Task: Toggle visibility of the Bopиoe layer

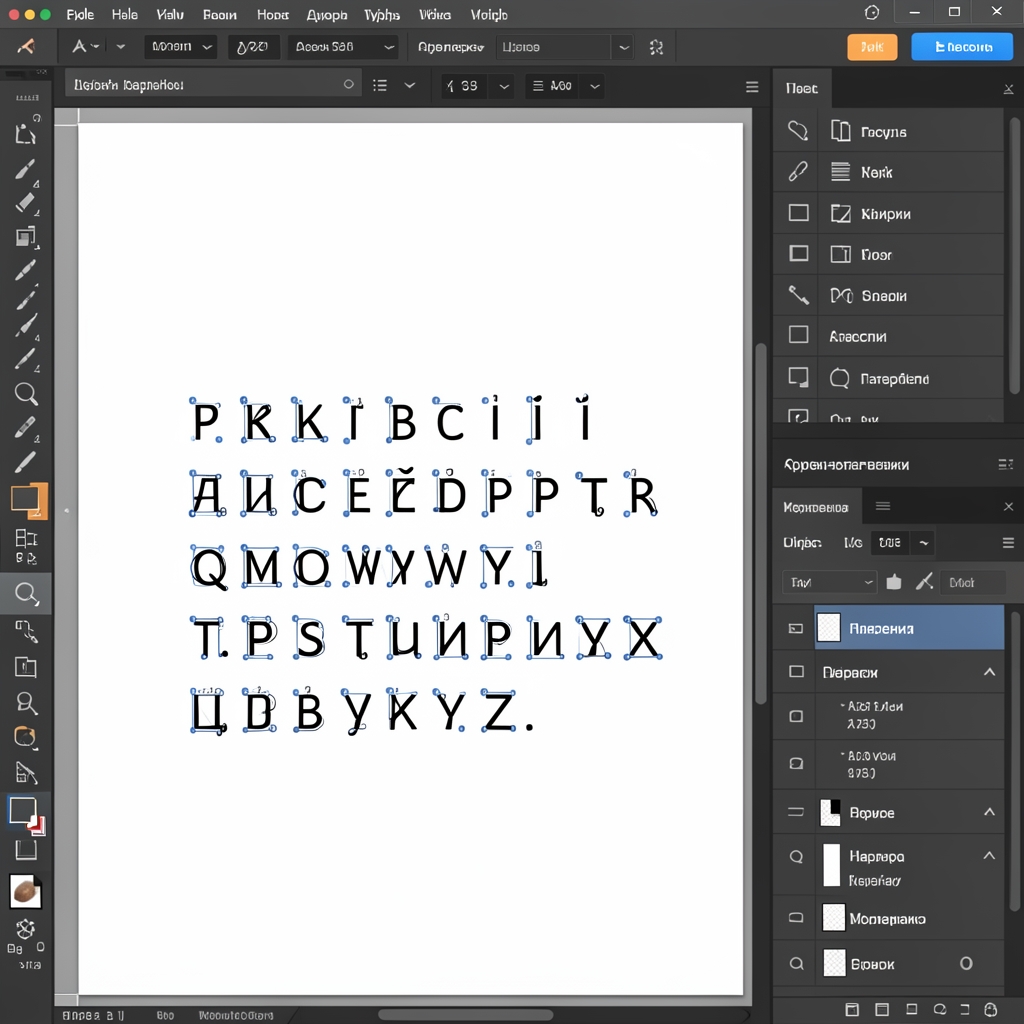Action: click(795, 812)
